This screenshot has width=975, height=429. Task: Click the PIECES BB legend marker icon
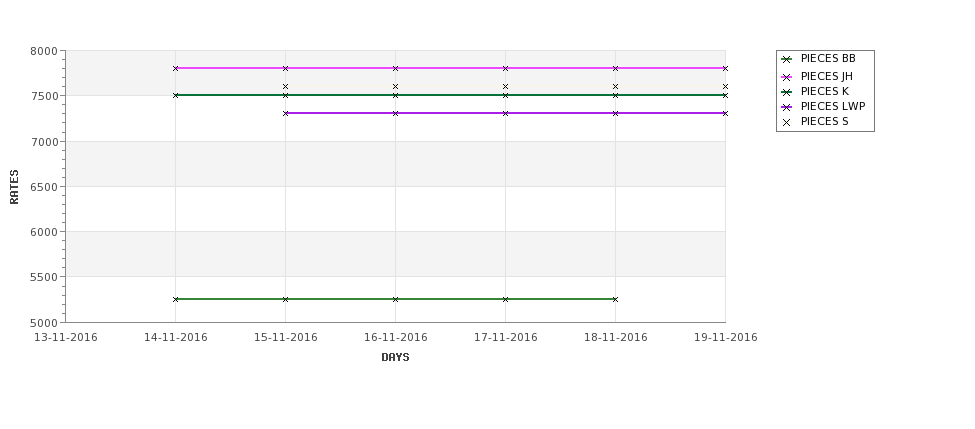click(x=787, y=60)
